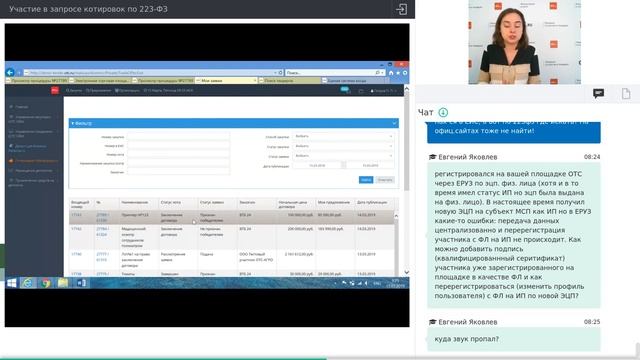640x360 pixels.
Task: Collapse the blue 'Фильтр' panel header
Action: tap(233, 123)
